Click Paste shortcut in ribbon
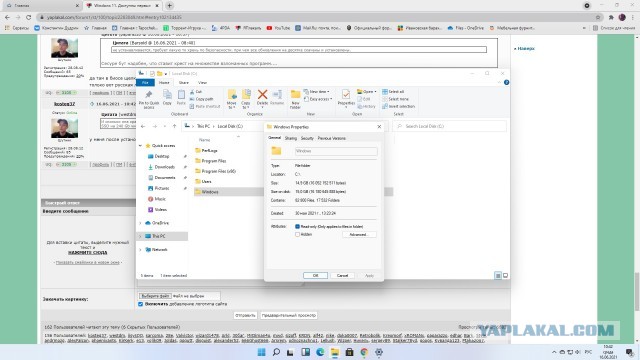 (205, 106)
